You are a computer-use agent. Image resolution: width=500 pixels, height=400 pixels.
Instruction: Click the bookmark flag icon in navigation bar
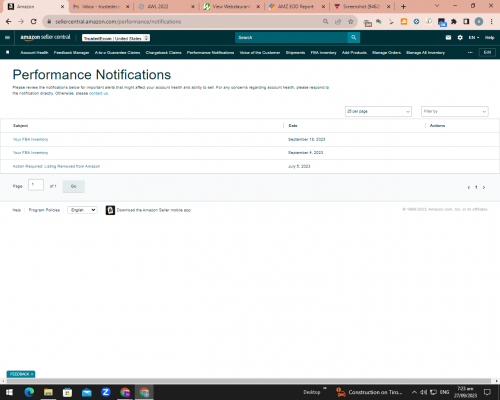click(x=8, y=52)
